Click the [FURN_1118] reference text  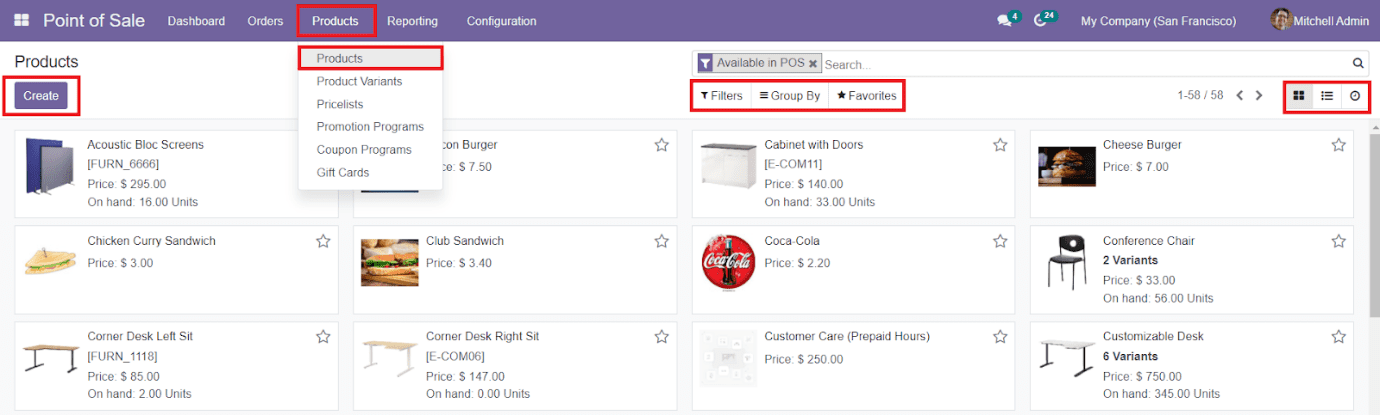tap(122, 356)
